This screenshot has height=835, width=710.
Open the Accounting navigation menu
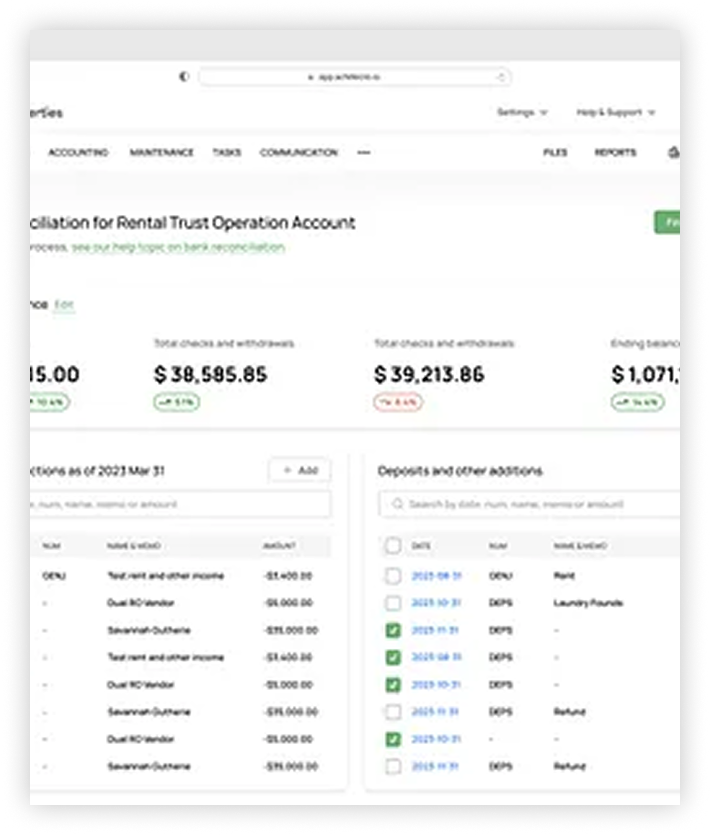[x=78, y=153]
